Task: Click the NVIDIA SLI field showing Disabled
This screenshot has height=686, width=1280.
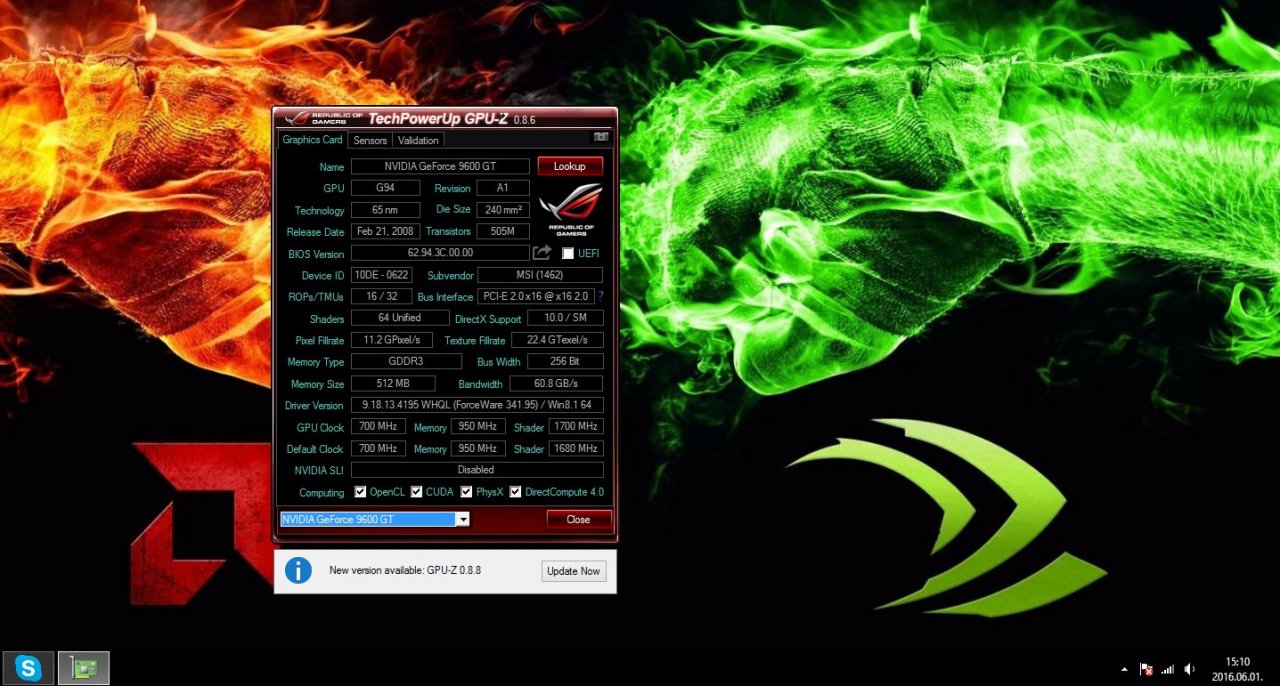Action: tap(477, 470)
